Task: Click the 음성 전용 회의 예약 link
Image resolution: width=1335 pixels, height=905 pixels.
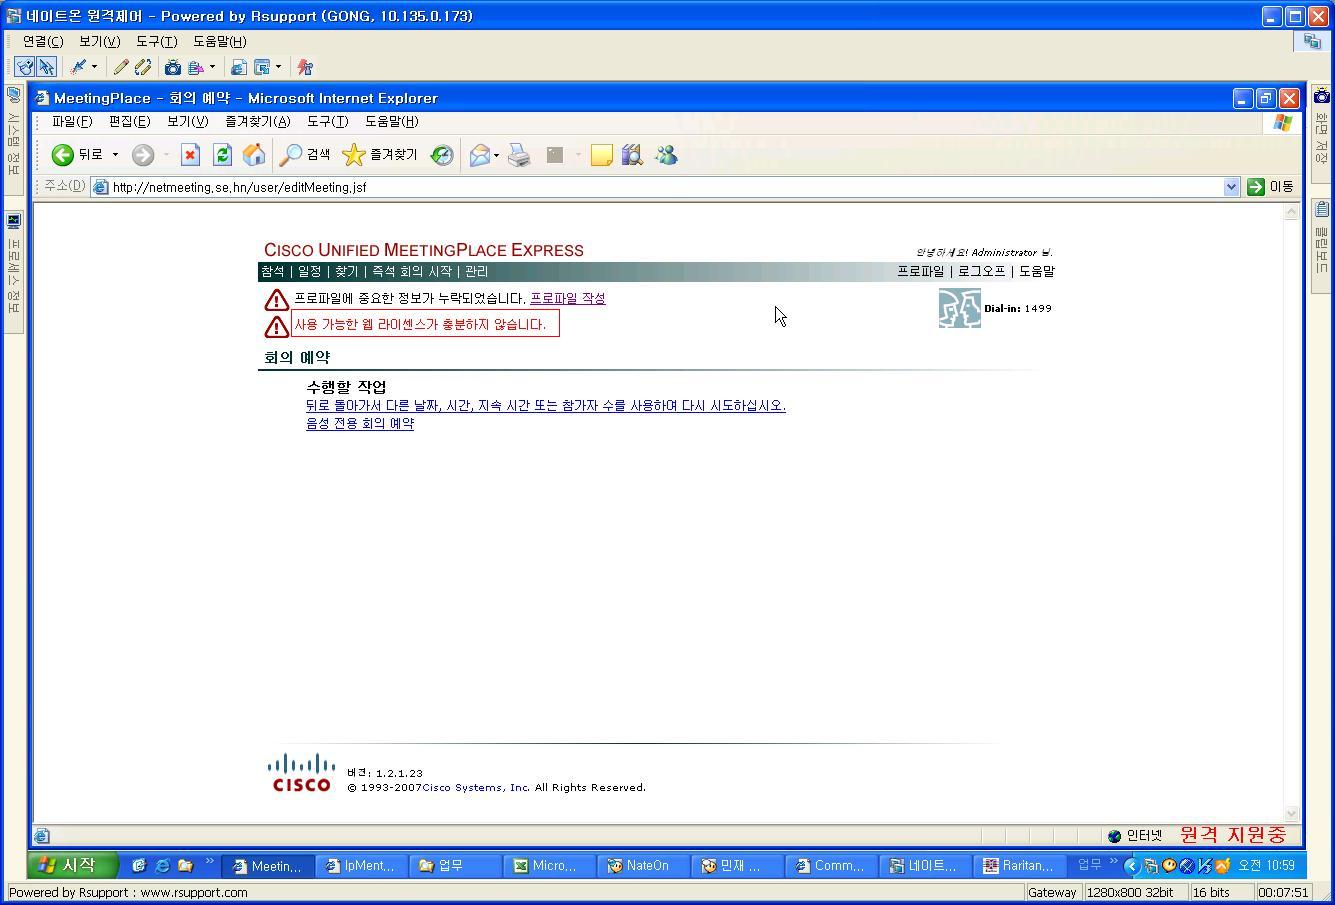Action: point(360,423)
